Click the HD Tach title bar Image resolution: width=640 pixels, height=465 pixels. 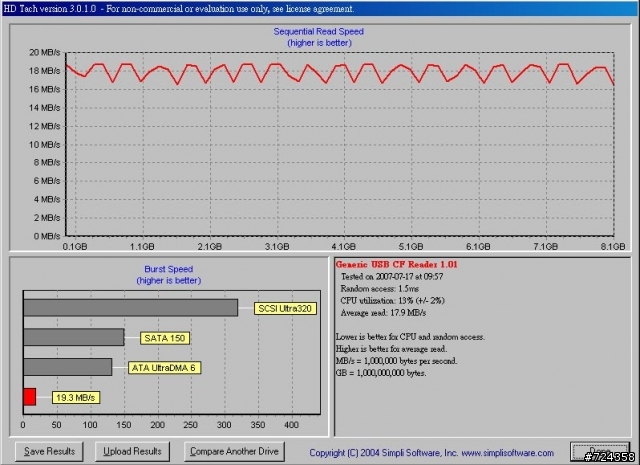pyautogui.click(x=320, y=9)
